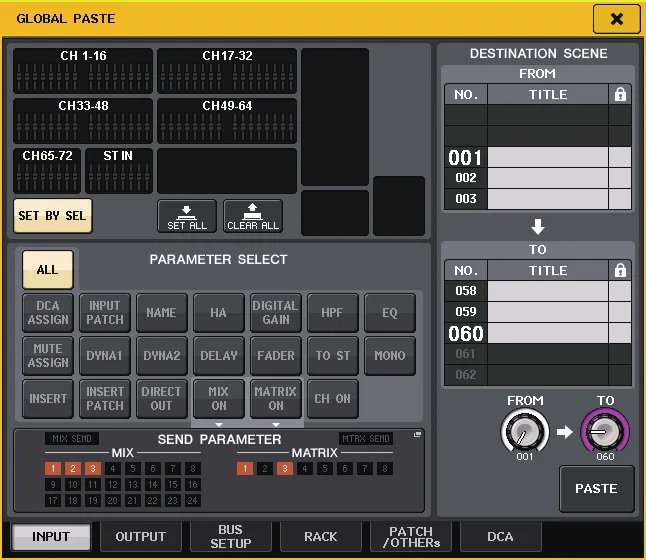This screenshot has width=646, height=560.
Task: Toggle MATRIX send 1
Action: click(x=245, y=469)
